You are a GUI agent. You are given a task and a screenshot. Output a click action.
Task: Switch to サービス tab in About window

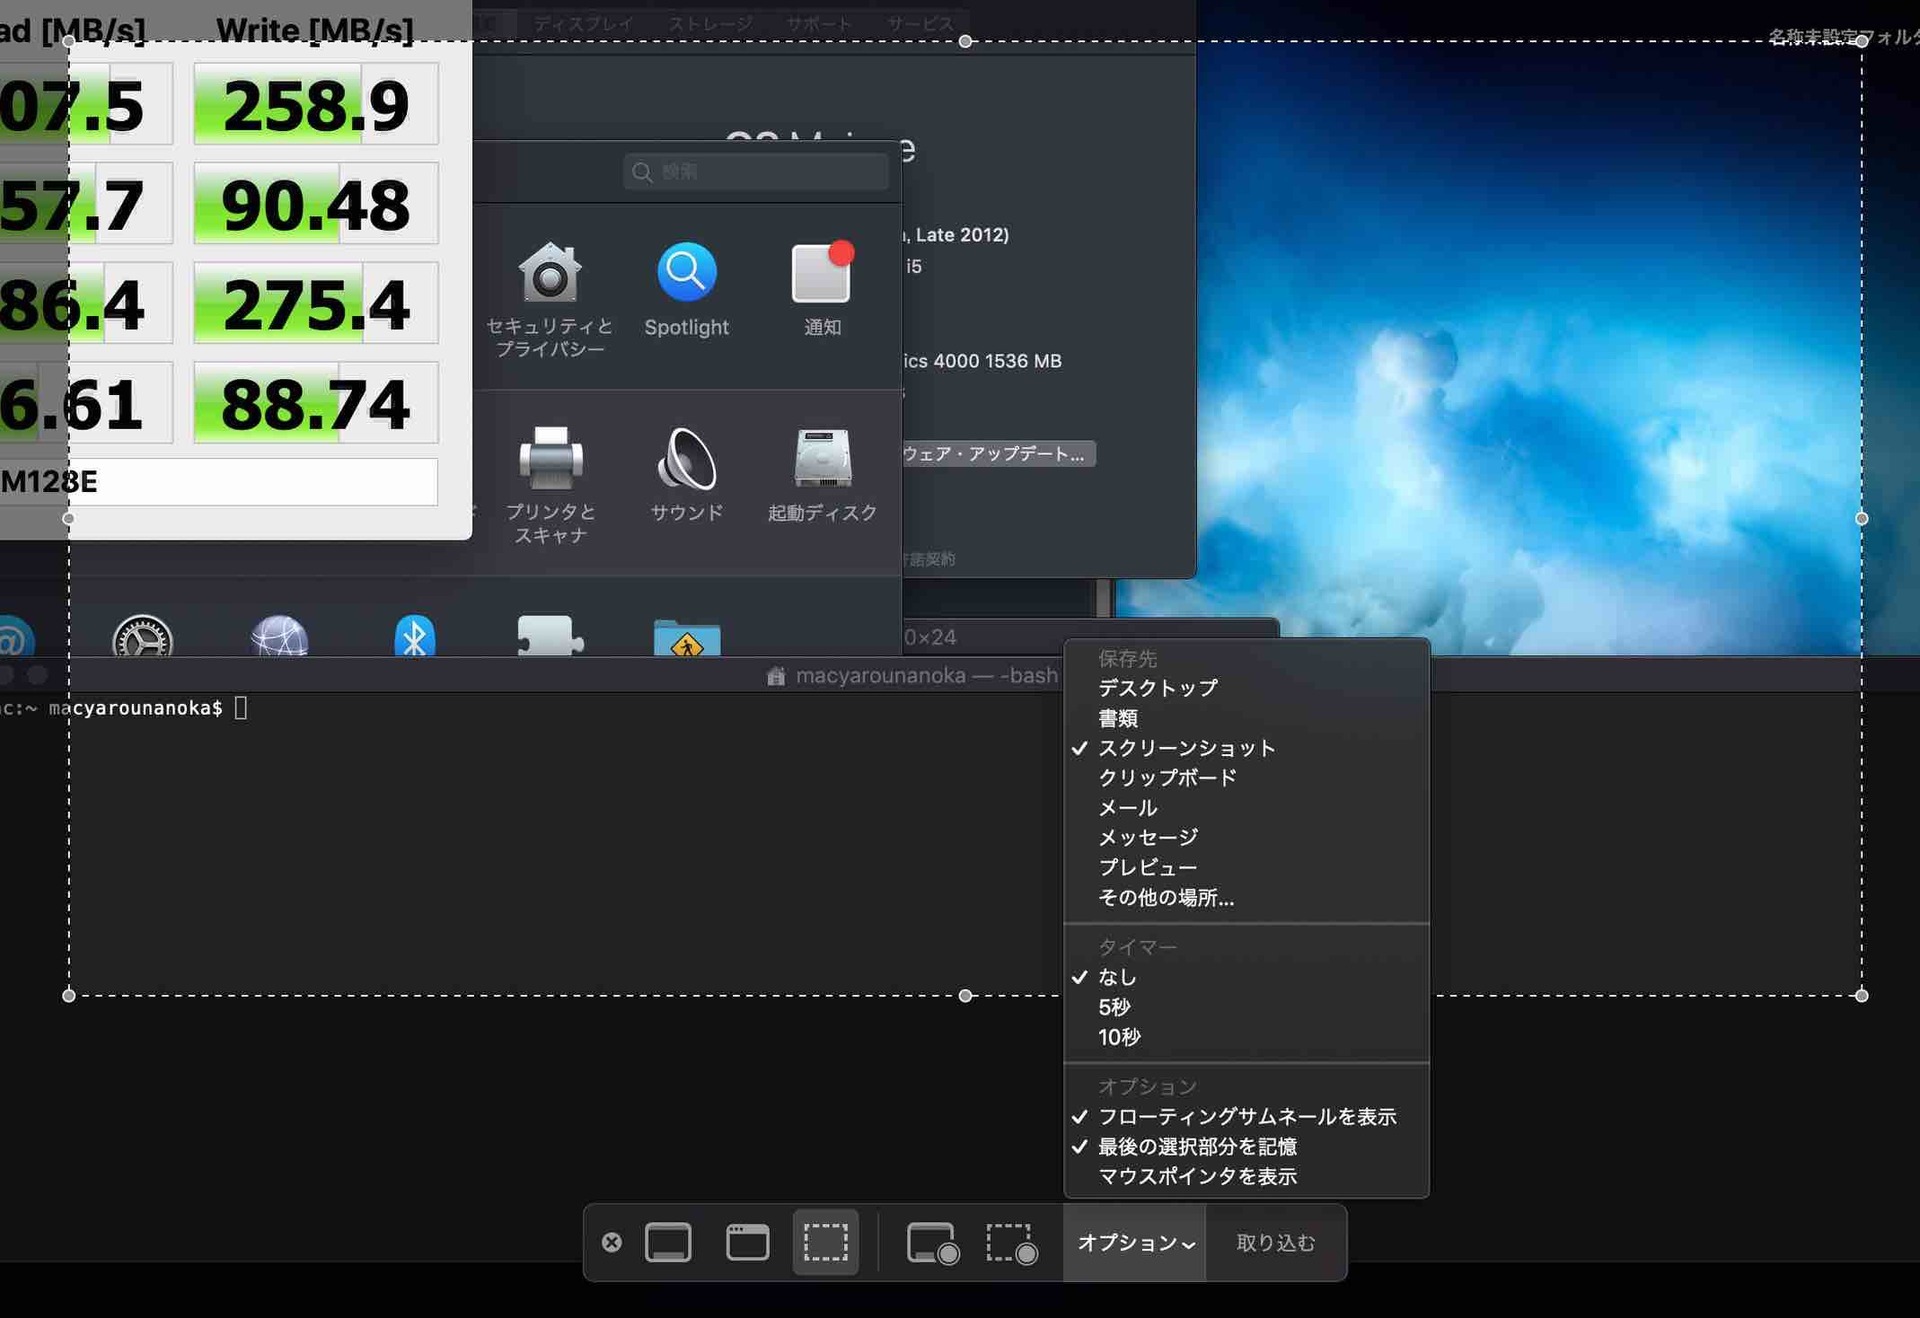point(920,23)
